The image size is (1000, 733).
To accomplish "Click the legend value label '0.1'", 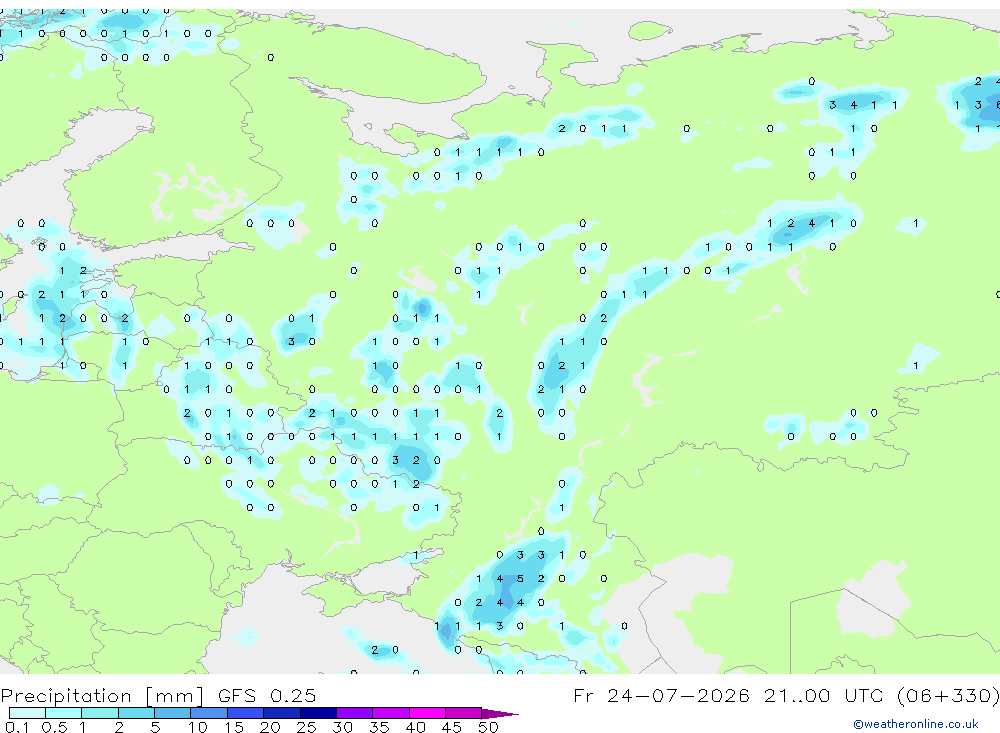I will [17, 727].
